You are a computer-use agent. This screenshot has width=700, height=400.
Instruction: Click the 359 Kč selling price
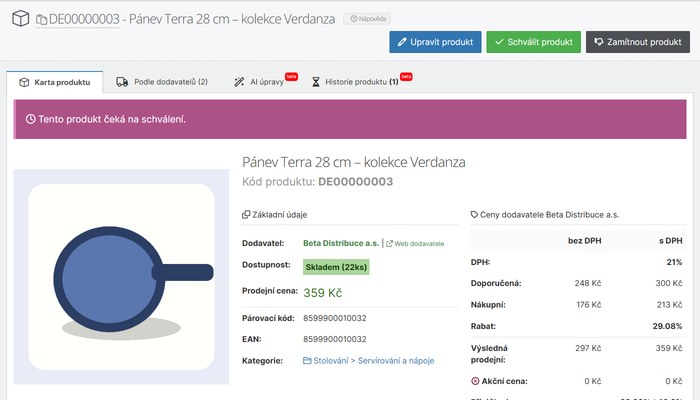click(323, 293)
